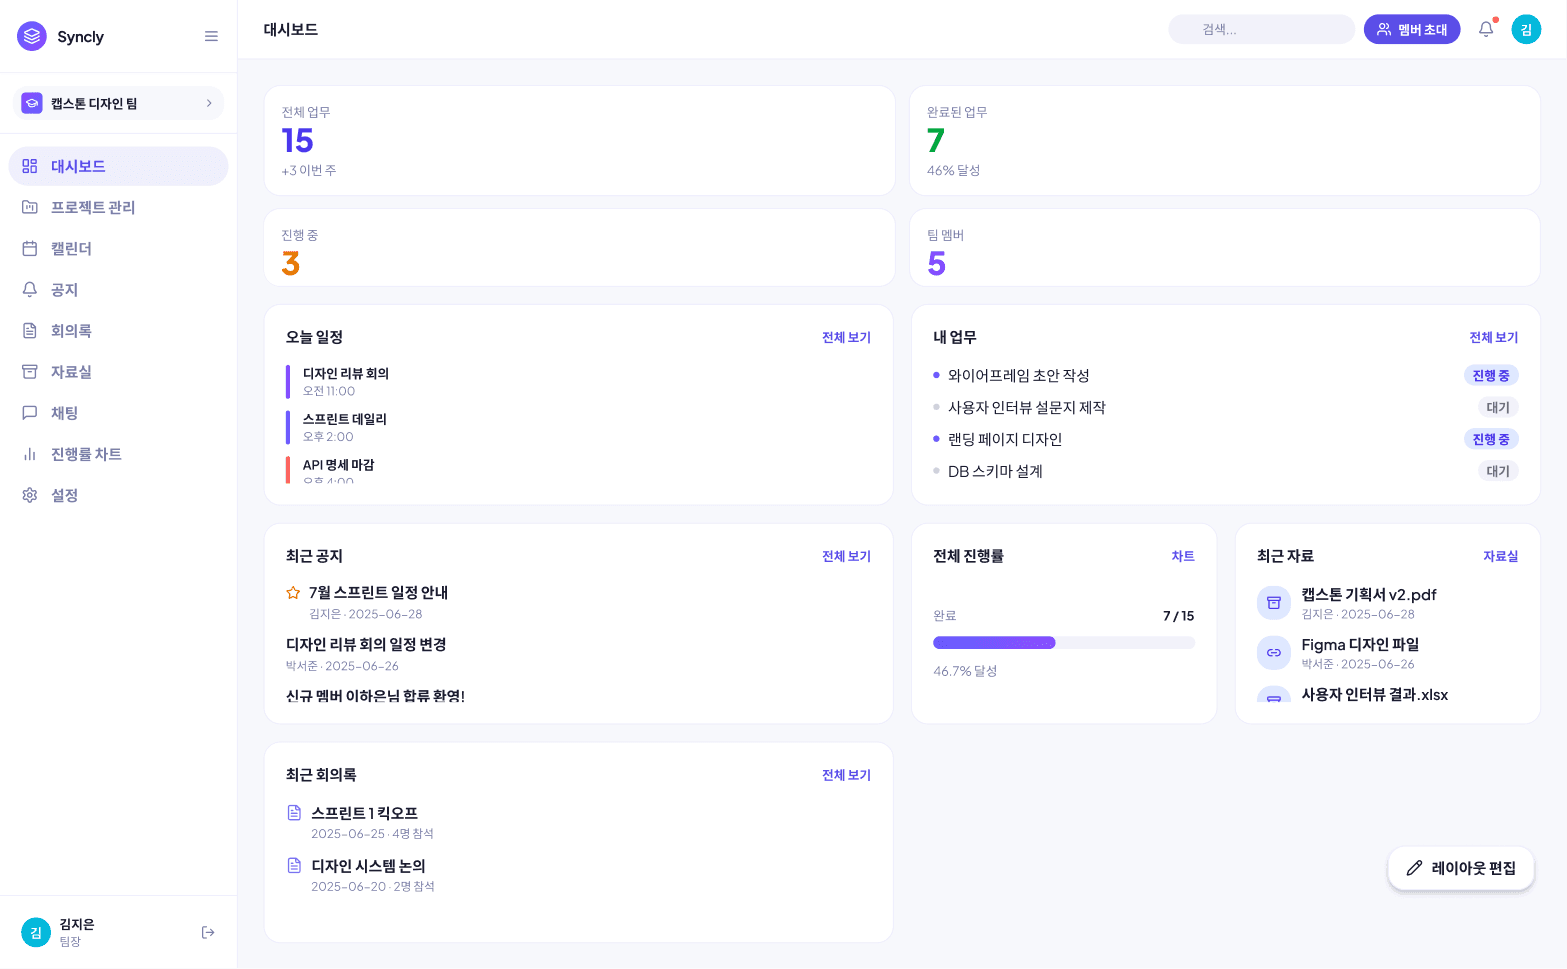Collapse sidebar with hamburger menu icon
1567x969 pixels.
[211, 36]
